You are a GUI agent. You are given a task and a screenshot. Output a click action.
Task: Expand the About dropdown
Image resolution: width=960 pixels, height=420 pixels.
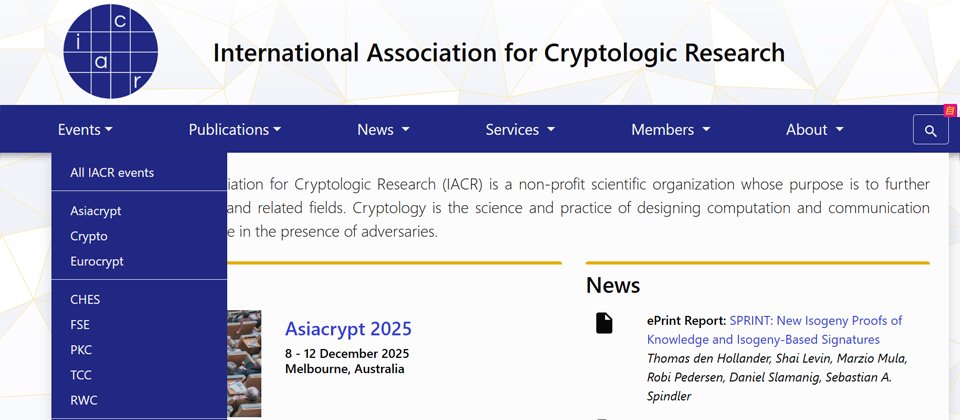point(815,130)
